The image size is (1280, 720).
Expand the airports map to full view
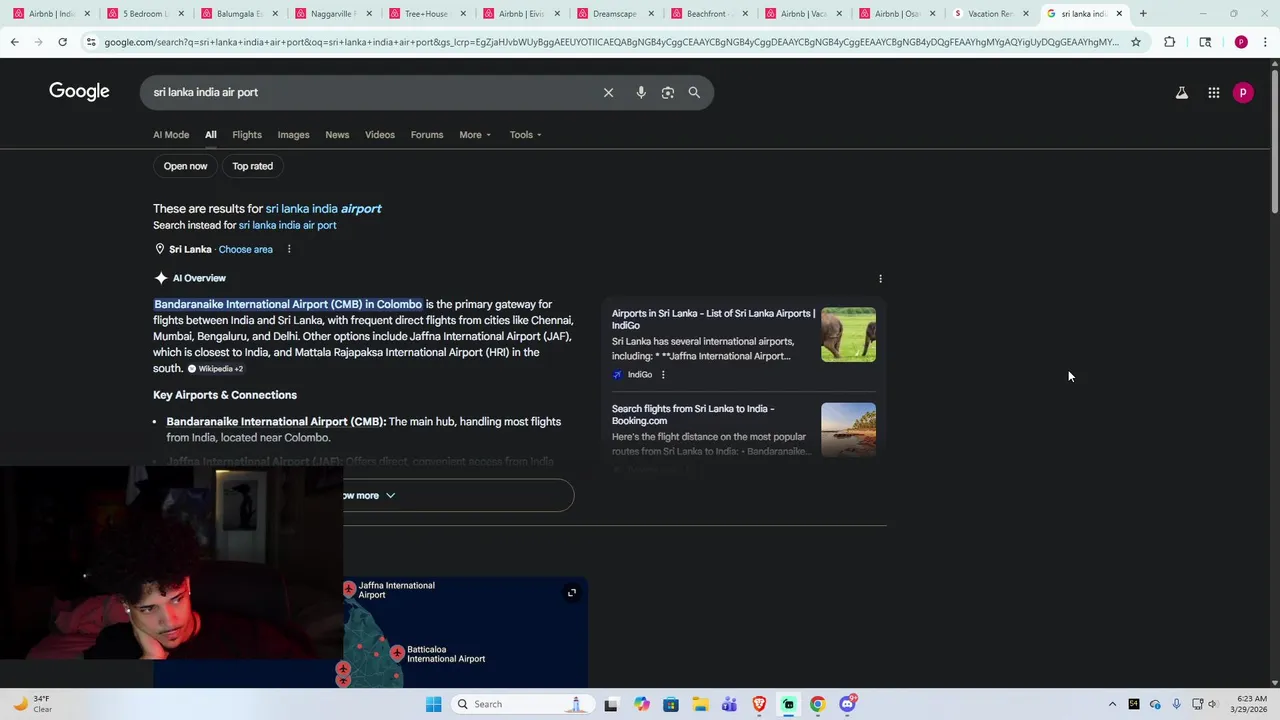point(572,593)
